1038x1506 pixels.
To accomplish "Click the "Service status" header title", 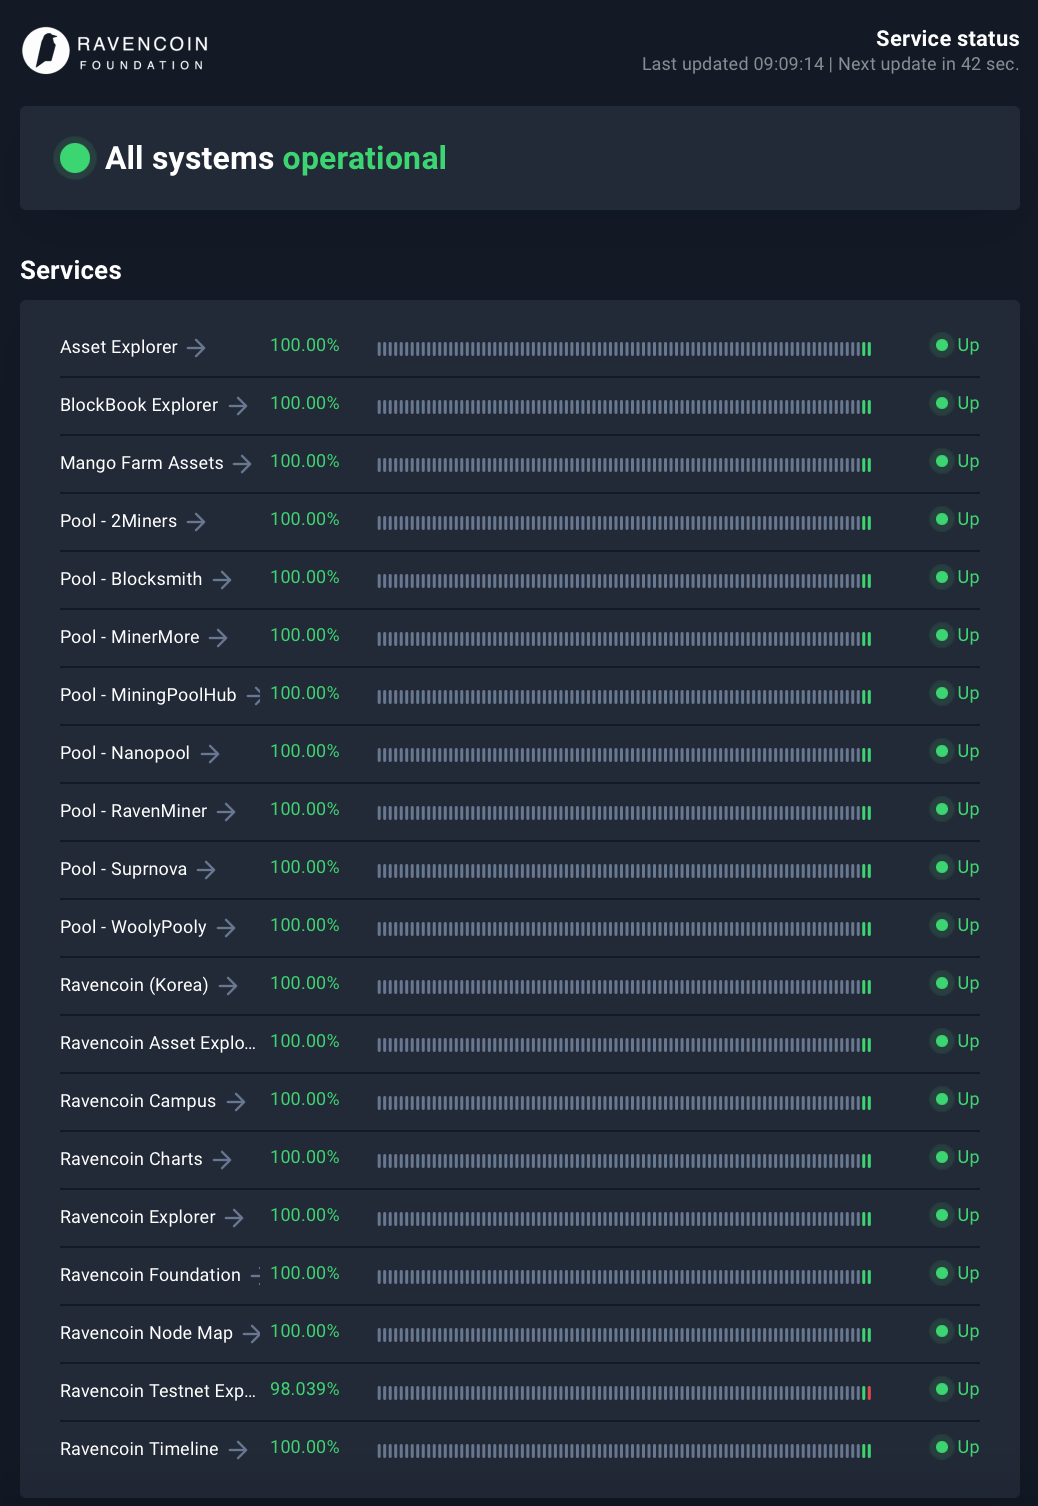I will (948, 39).
